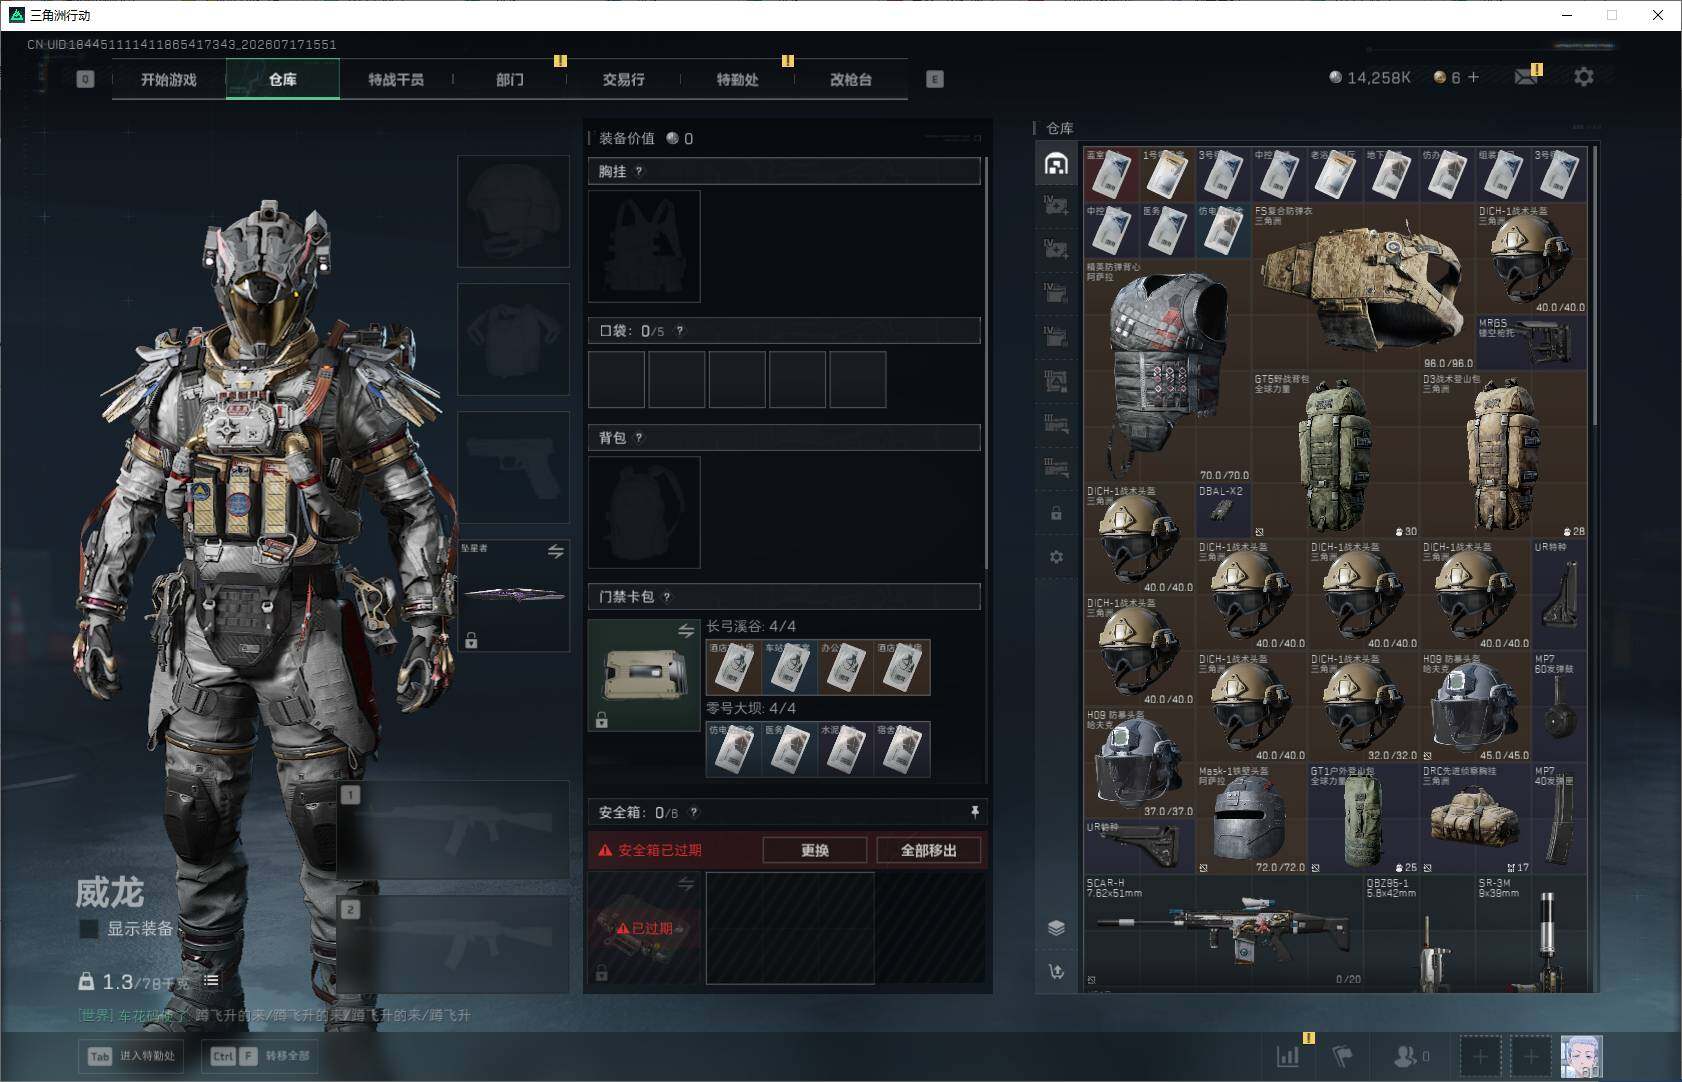The image size is (1682, 1082).
Task: Select the DRC先进侦察胸挂 chest rig
Action: click(1476, 819)
